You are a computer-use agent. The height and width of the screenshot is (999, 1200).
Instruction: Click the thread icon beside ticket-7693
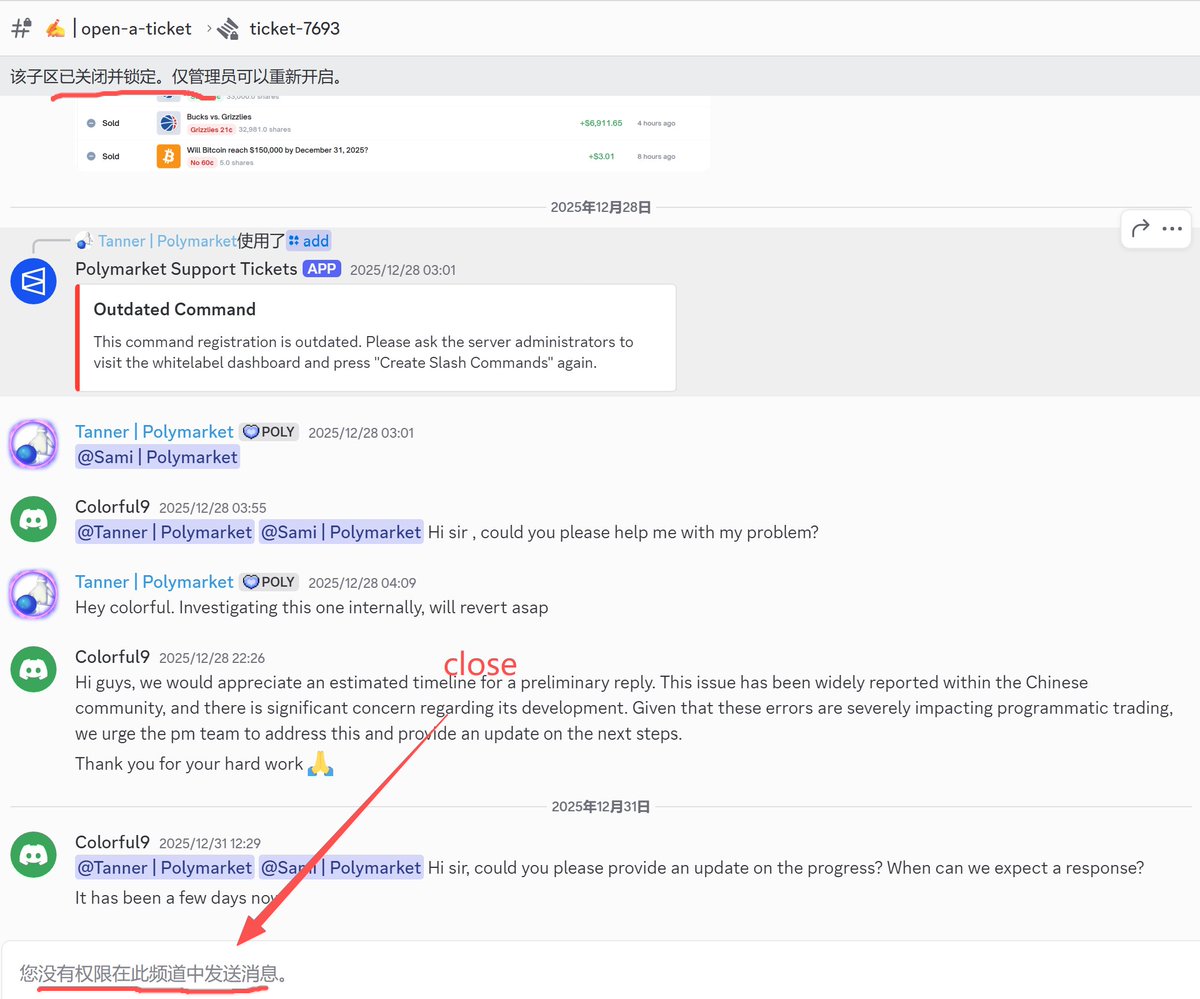point(228,28)
